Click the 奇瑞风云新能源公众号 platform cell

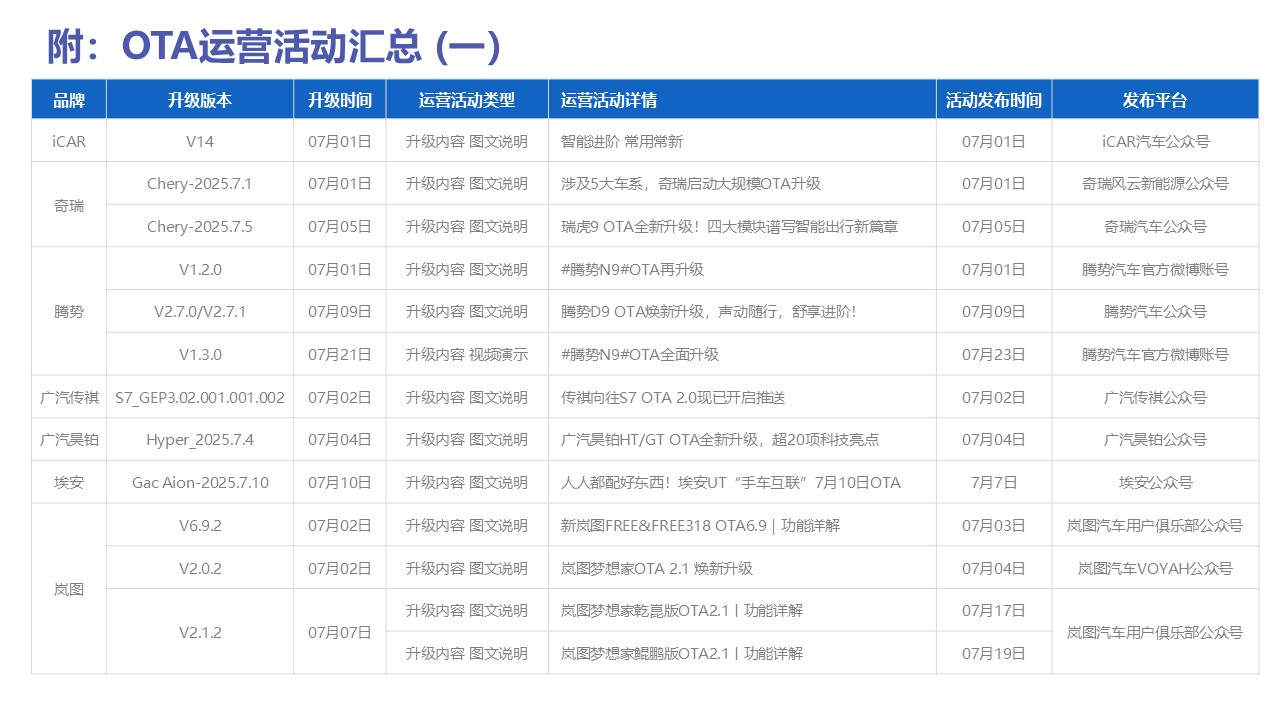[1155, 184]
